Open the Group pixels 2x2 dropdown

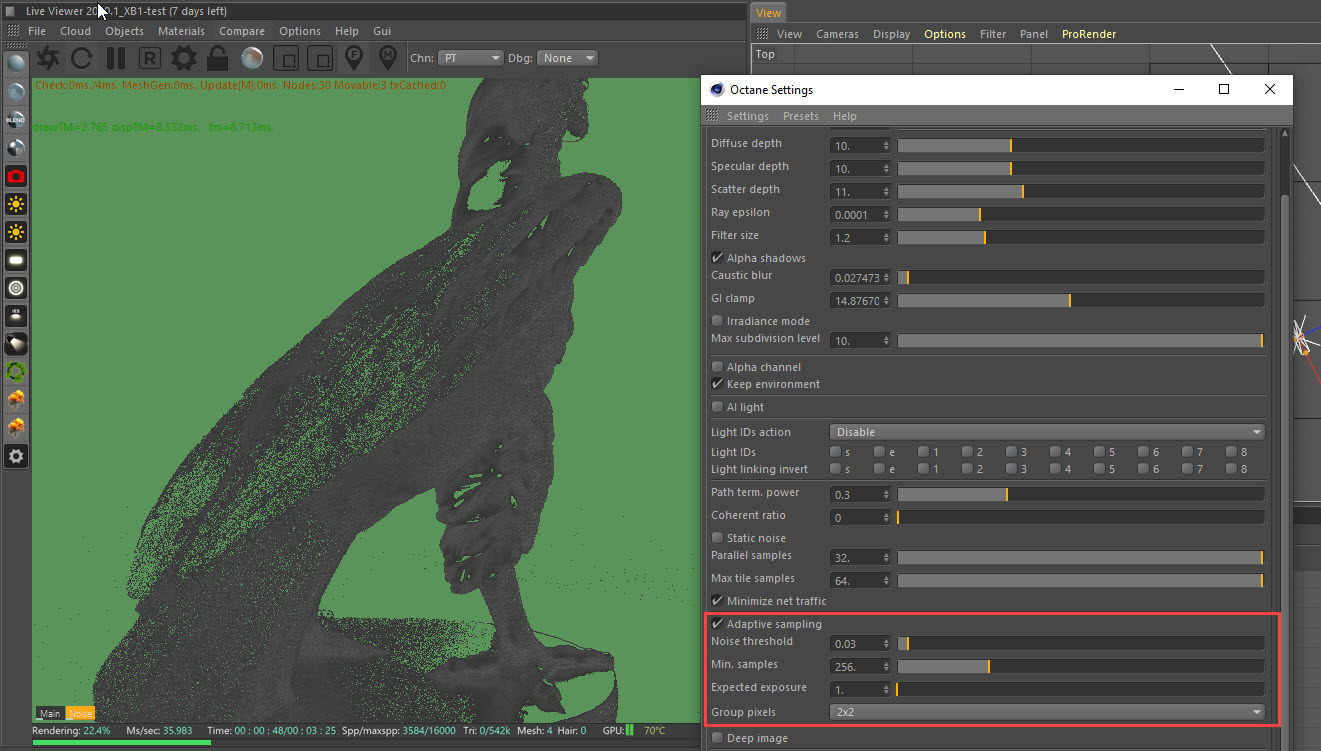(1046, 712)
